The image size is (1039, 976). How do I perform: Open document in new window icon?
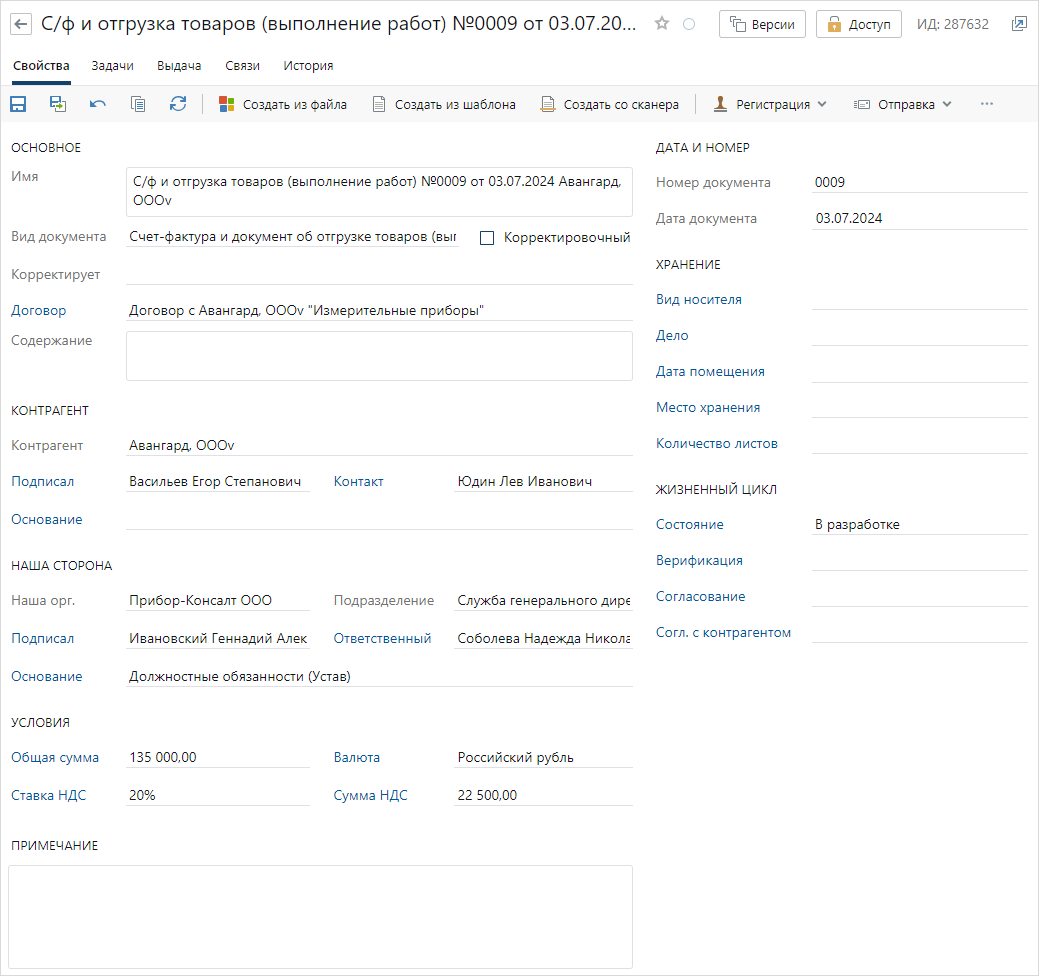point(1019,24)
